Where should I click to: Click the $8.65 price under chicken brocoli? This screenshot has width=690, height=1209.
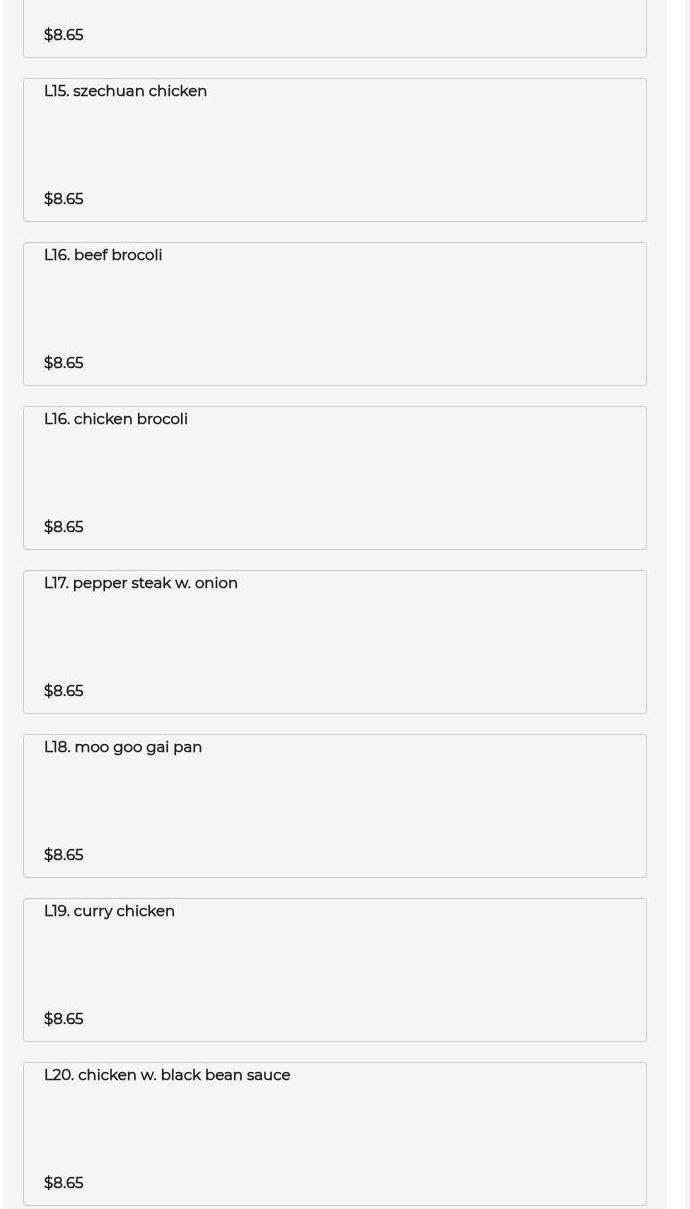click(x=64, y=527)
